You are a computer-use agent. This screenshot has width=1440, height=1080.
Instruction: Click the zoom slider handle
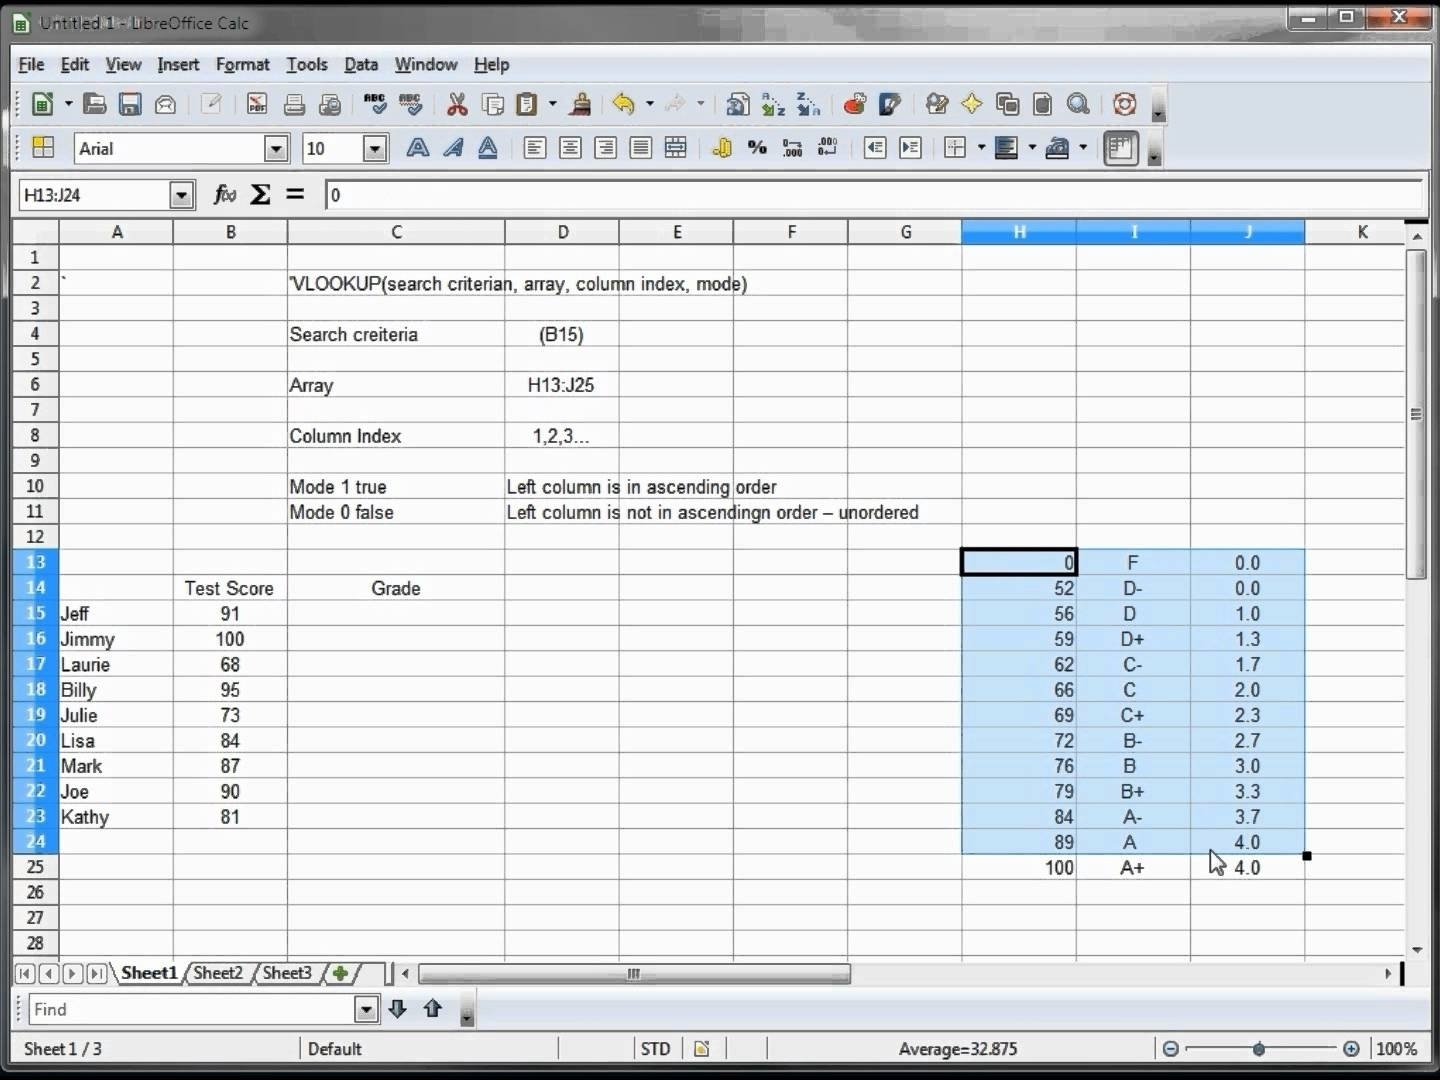coord(1259,1048)
